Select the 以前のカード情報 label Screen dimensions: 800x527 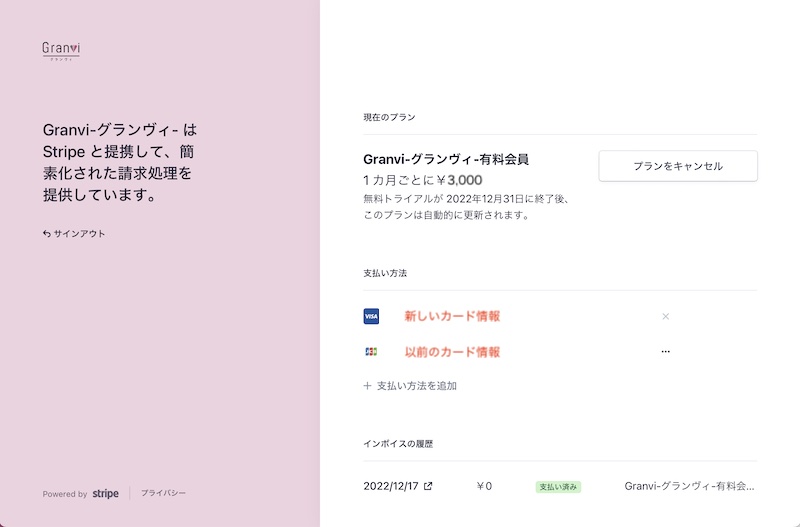(x=452, y=352)
